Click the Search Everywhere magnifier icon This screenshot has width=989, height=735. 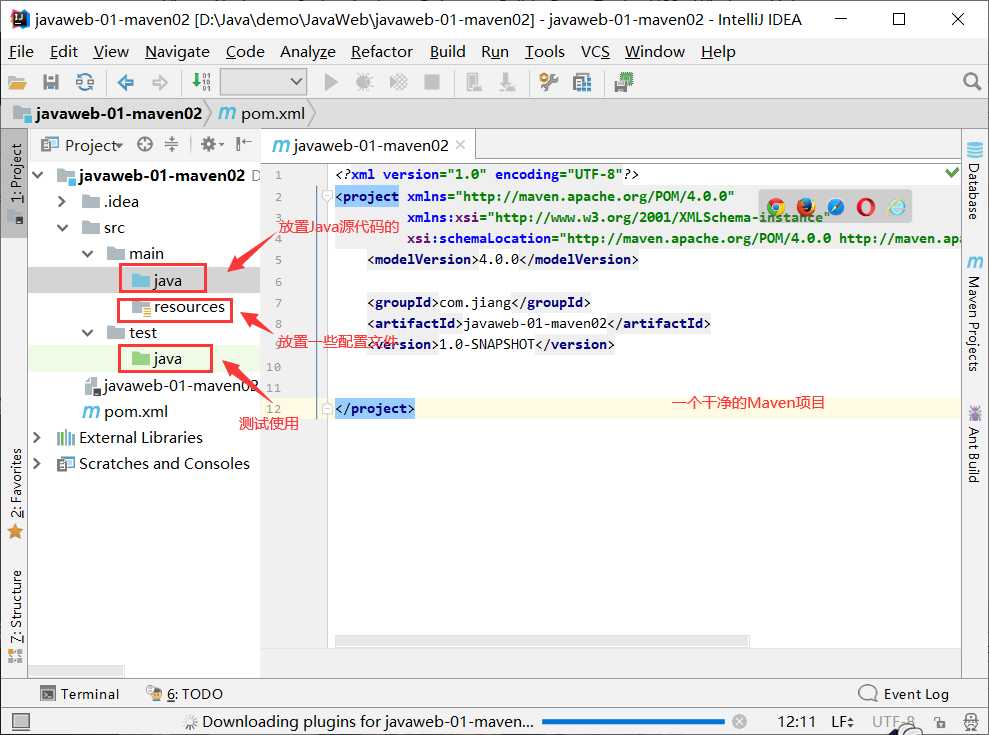tap(972, 81)
